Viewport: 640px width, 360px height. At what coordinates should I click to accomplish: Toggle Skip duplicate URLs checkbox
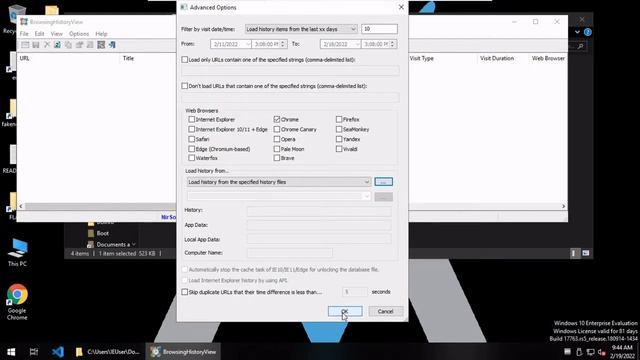[184, 292]
